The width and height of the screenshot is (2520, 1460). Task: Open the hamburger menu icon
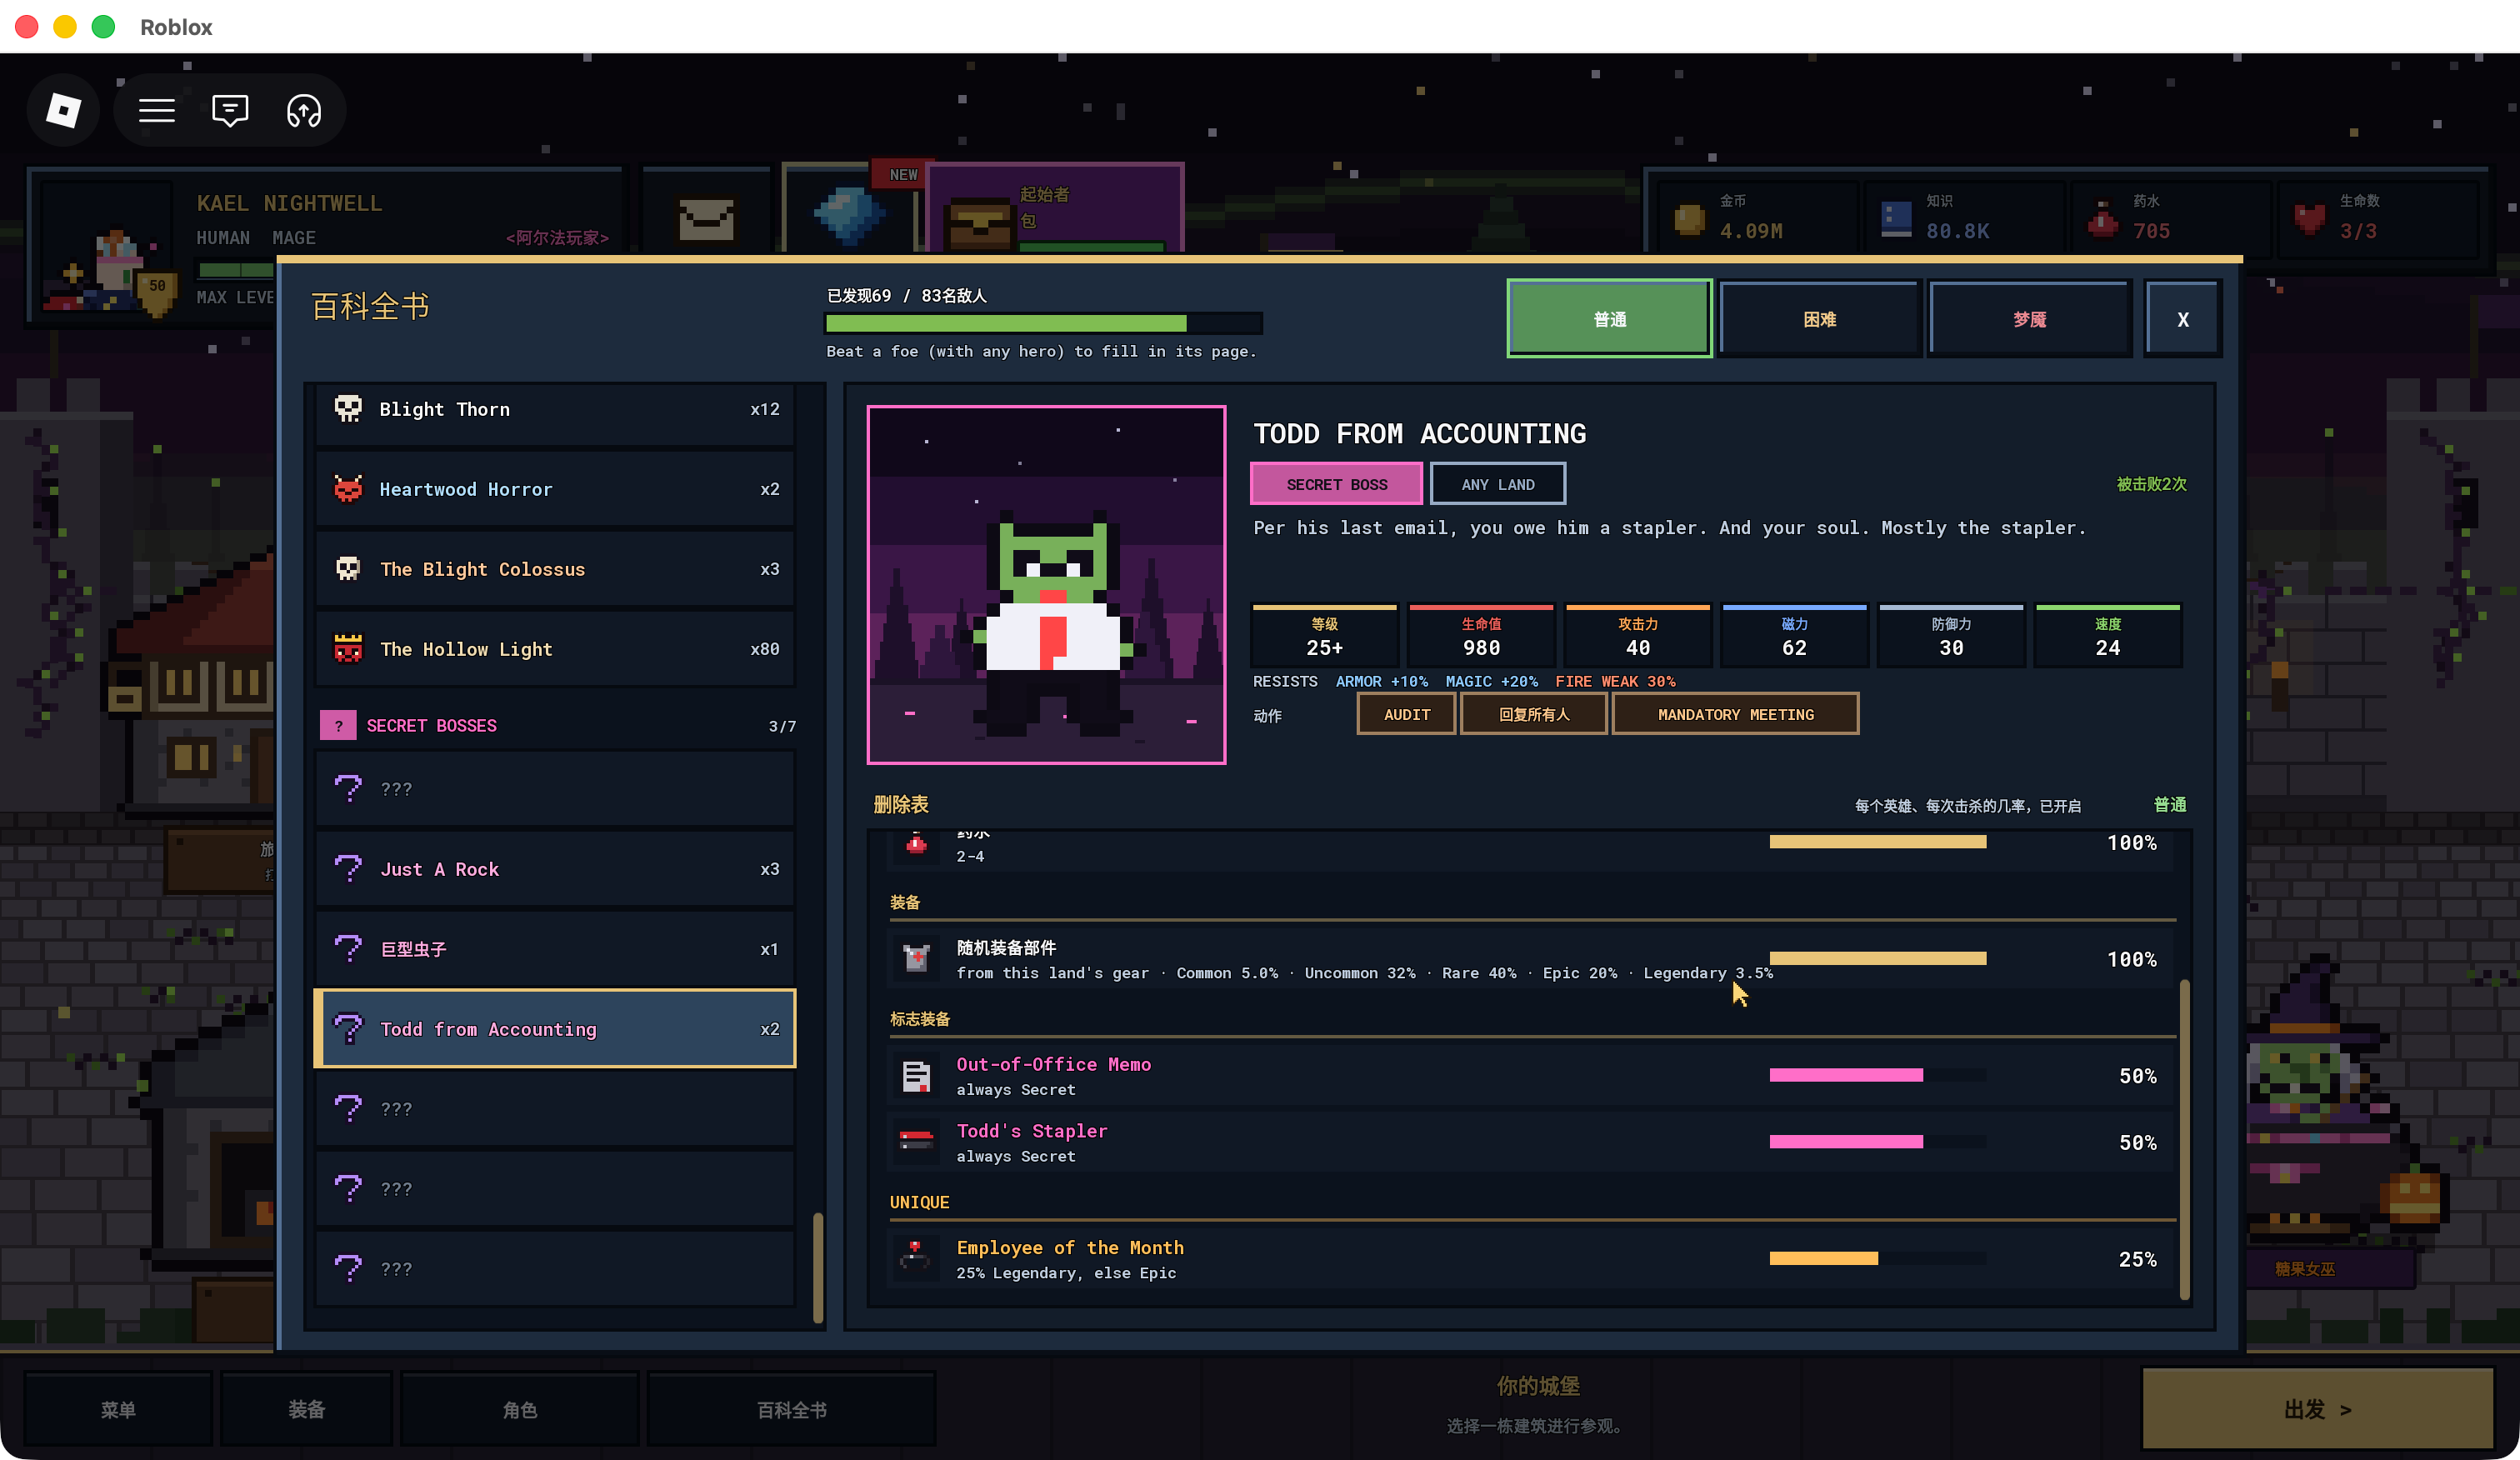157,110
